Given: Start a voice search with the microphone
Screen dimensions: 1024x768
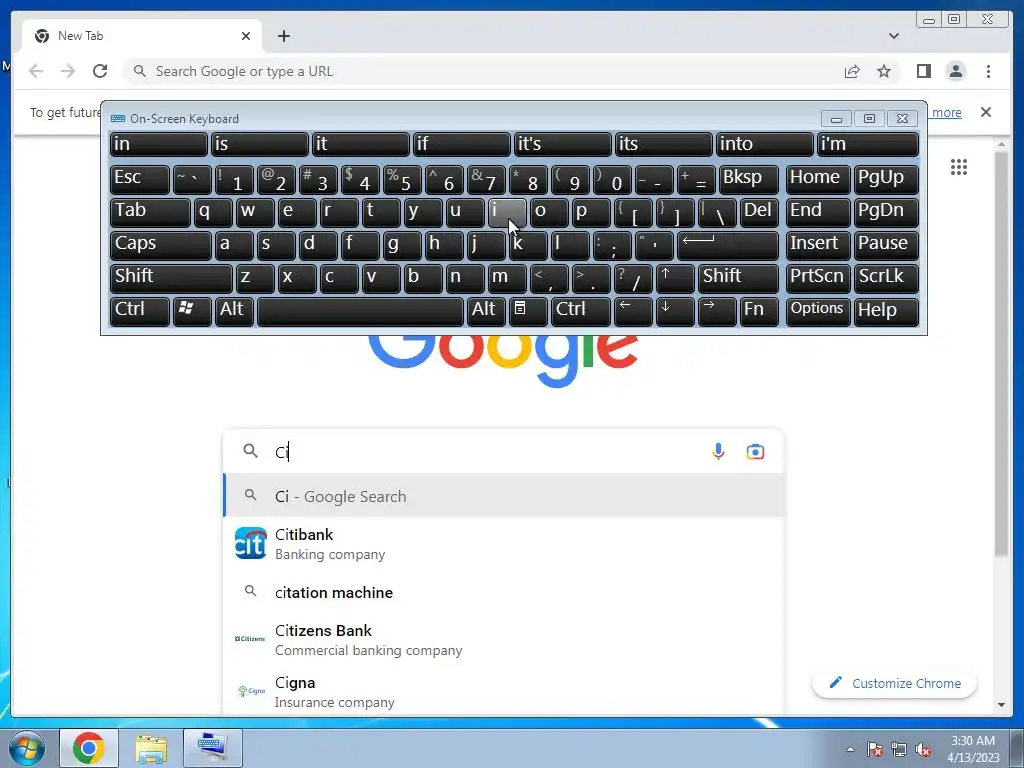Looking at the screenshot, I should [718, 451].
